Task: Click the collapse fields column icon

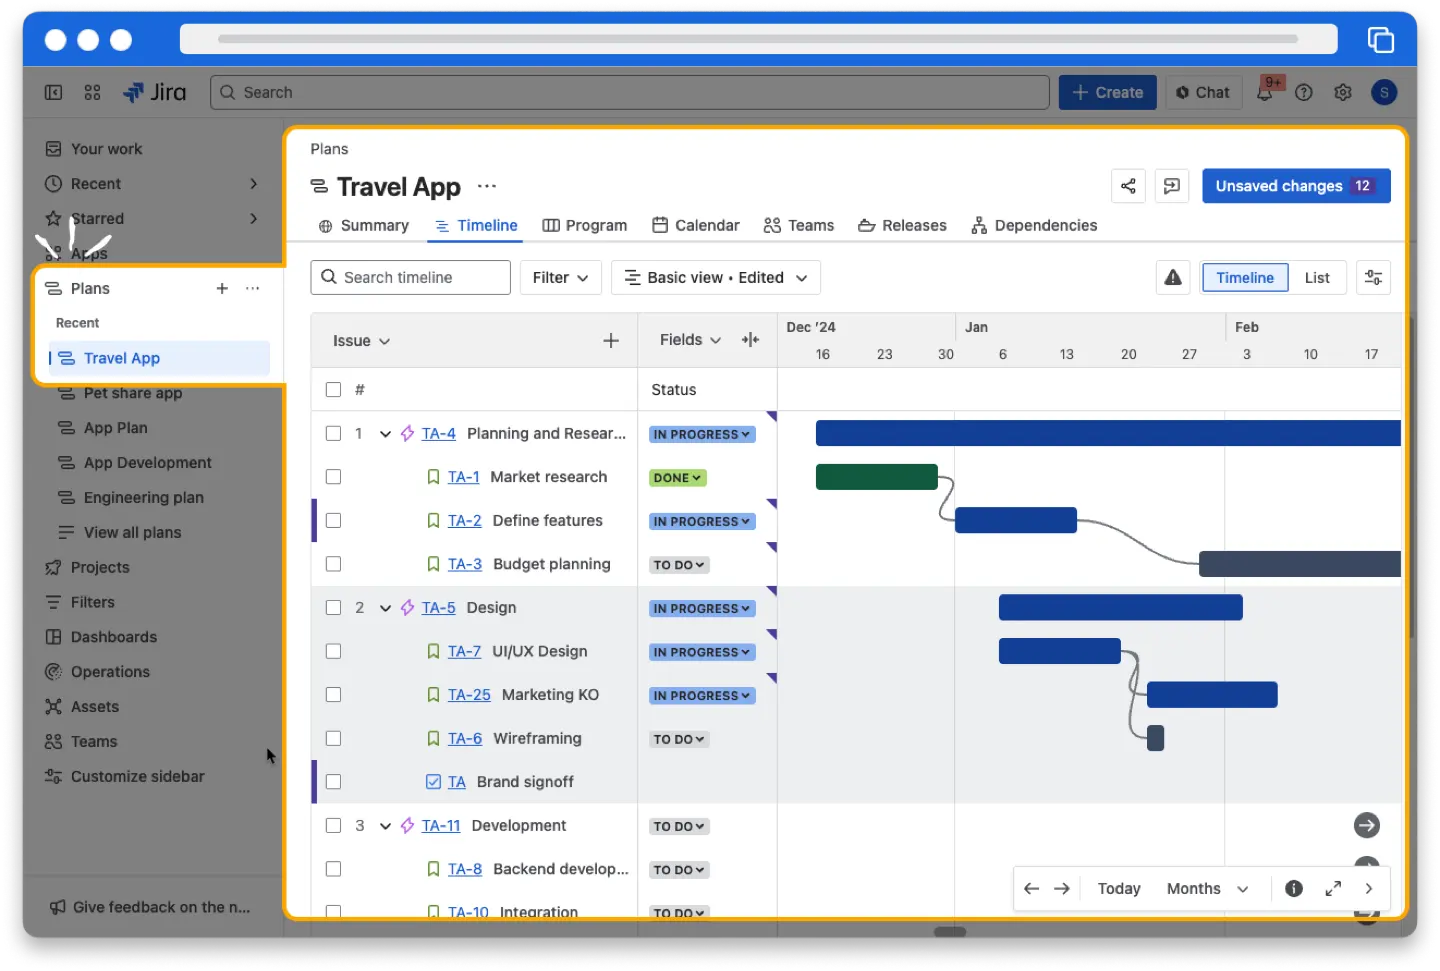Action: click(x=750, y=340)
